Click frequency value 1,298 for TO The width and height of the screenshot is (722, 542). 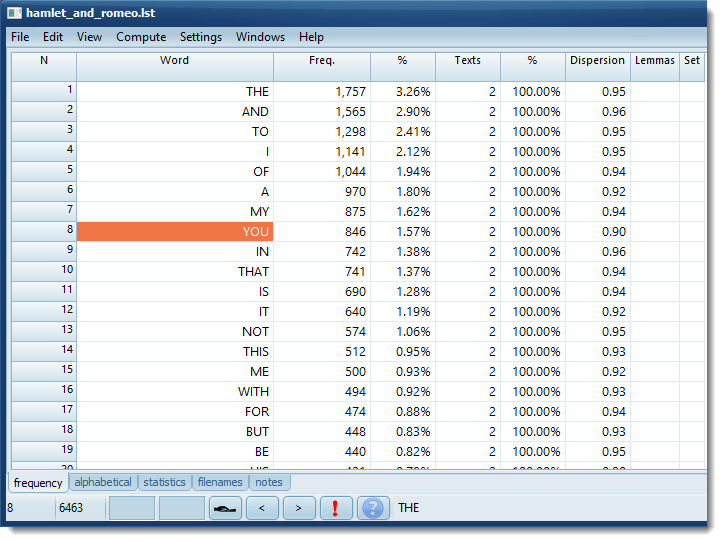click(x=350, y=132)
